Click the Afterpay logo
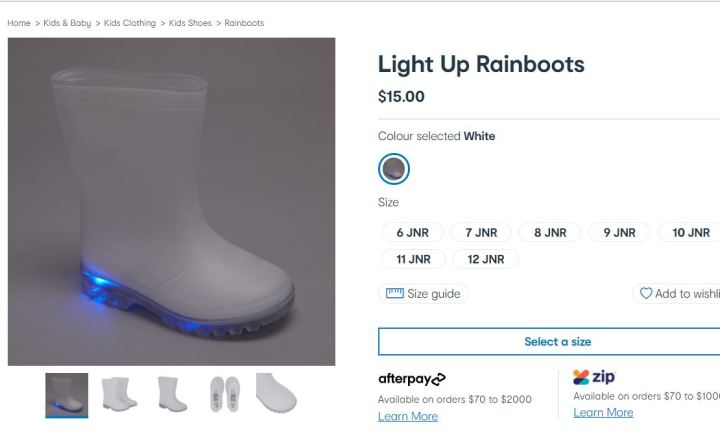This screenshot has height=432, width=720. point(412,379)
